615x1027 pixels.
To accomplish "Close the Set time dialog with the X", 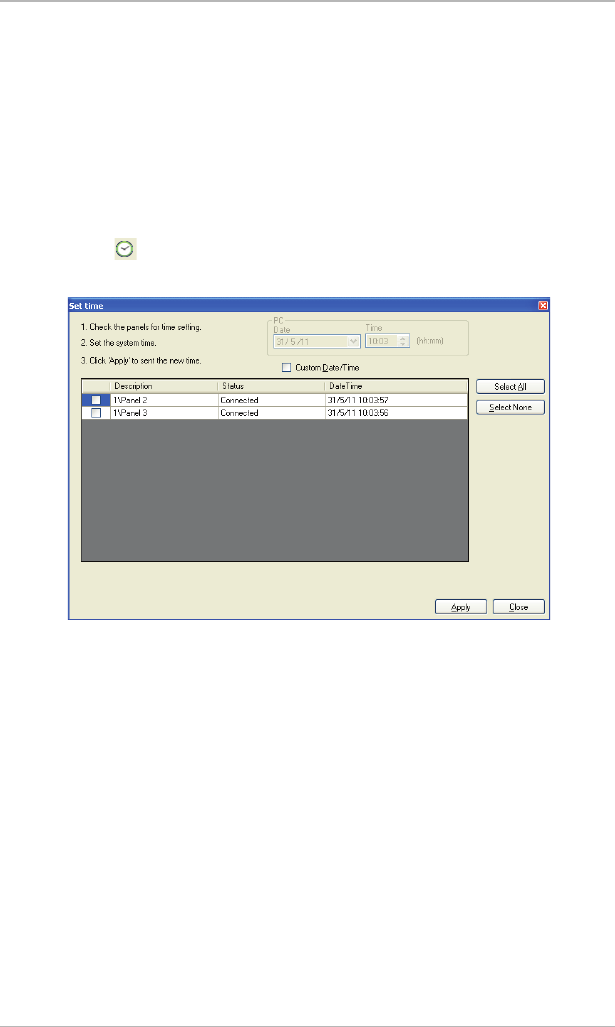I will coord(543,305).
